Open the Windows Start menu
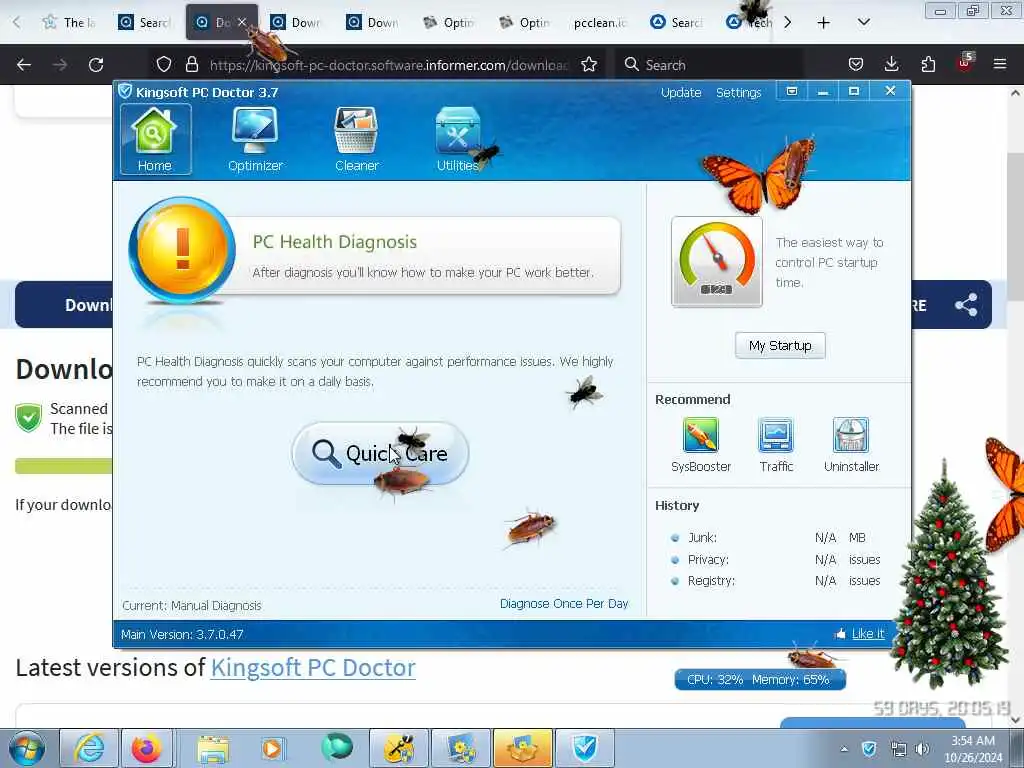This screenshot has height=768, width=1024. click(26, 748)
